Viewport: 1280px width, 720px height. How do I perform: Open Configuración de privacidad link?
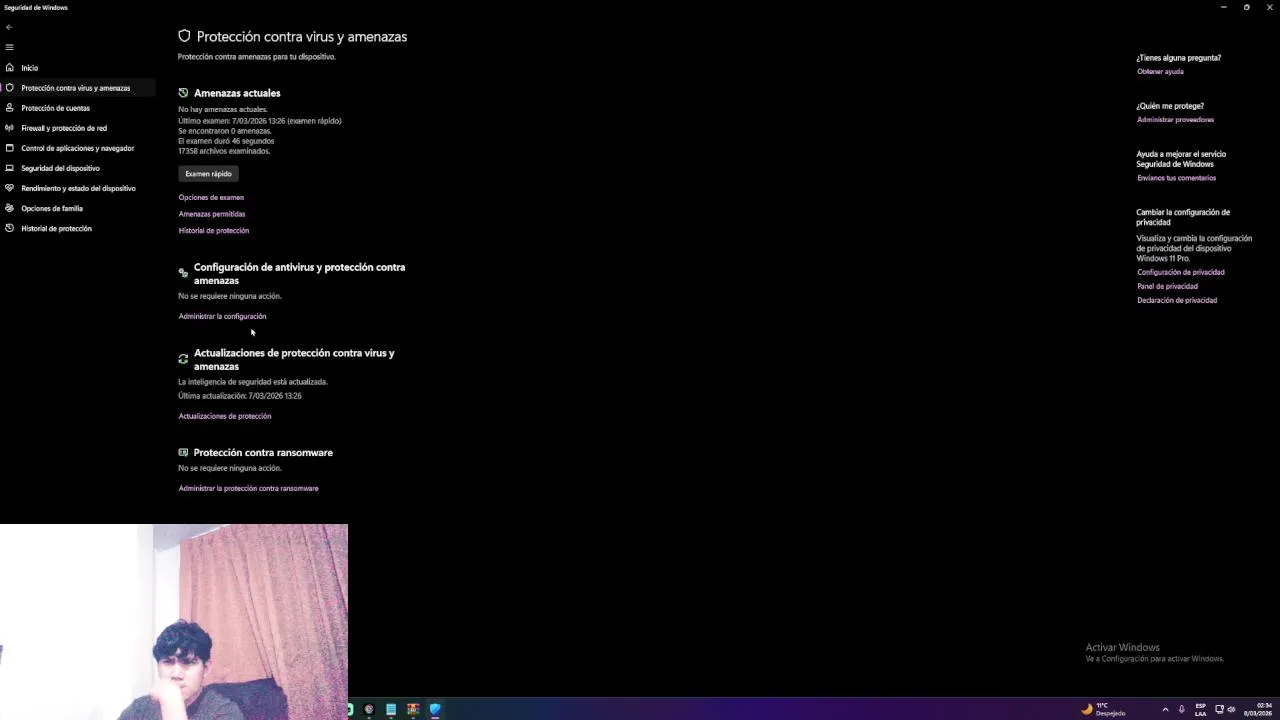tap(1180, 272)
